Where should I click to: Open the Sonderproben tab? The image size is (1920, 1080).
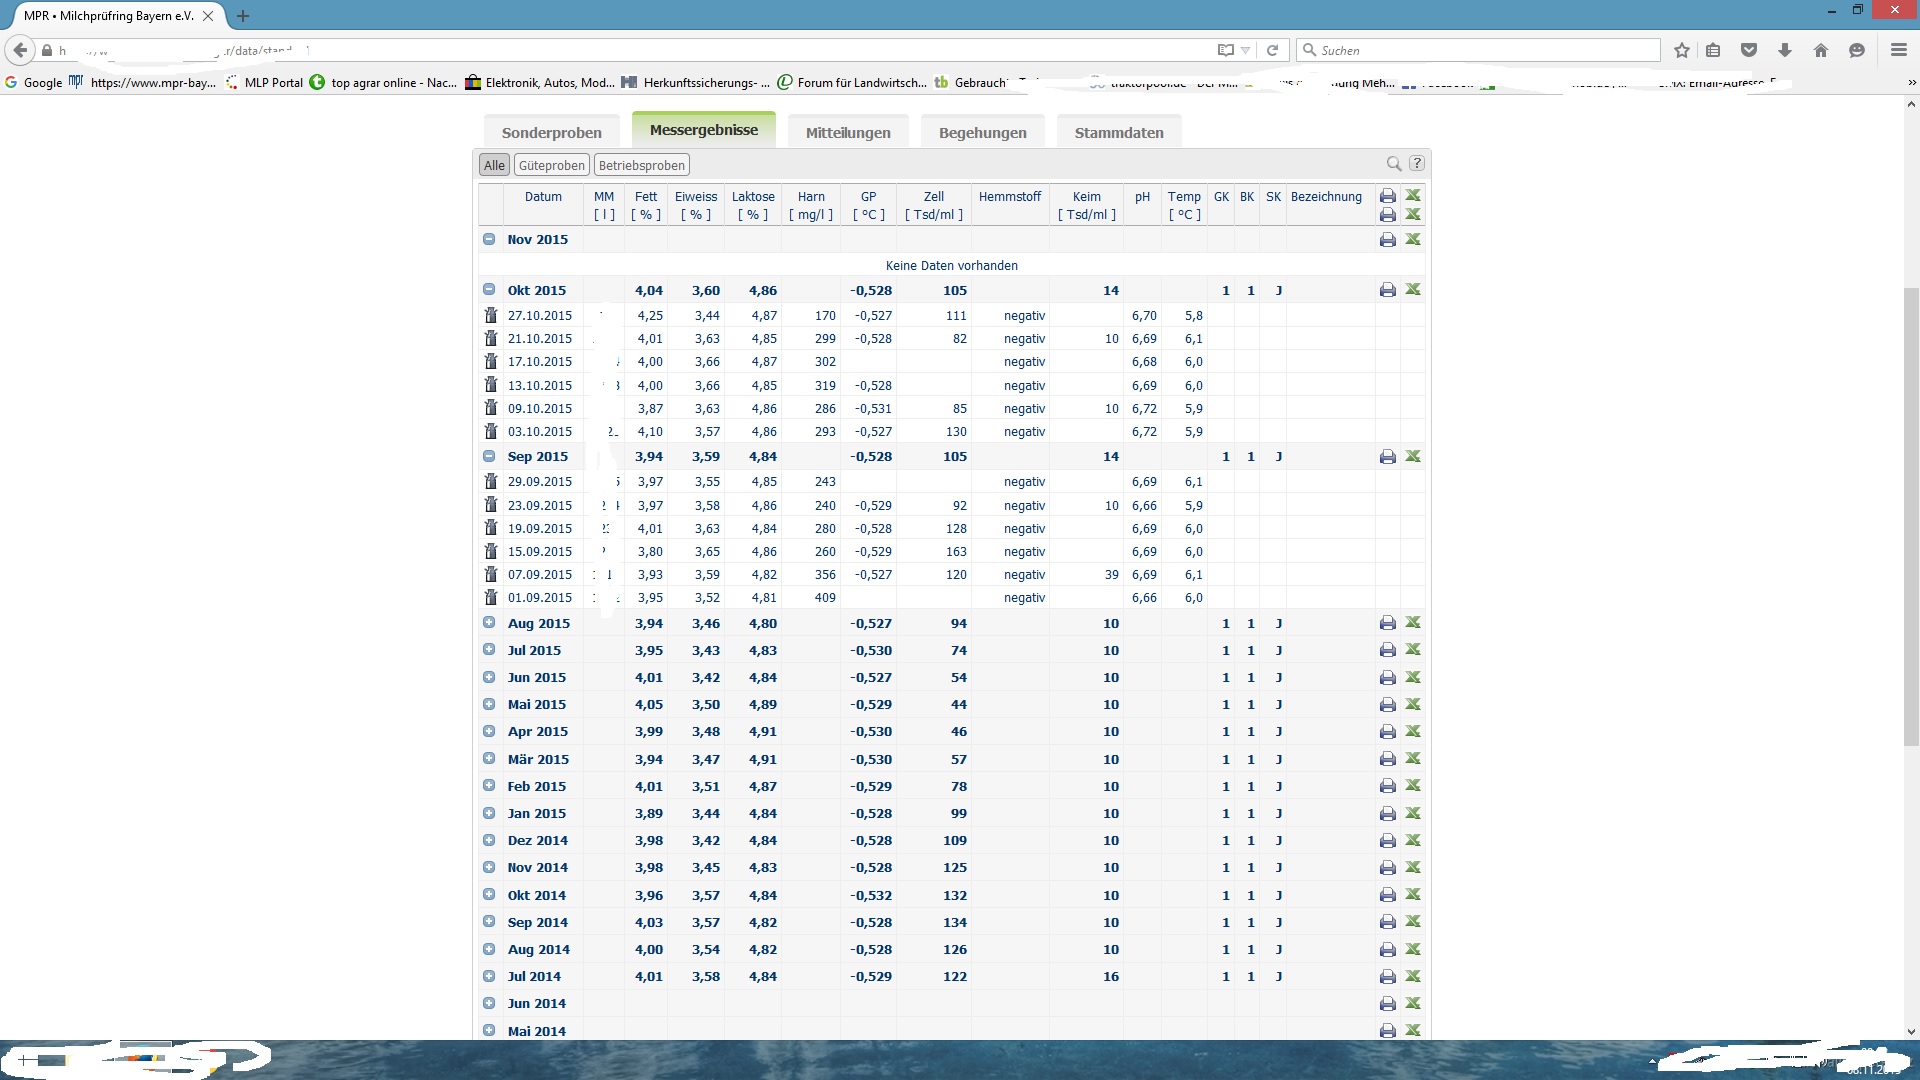point(551,133)
